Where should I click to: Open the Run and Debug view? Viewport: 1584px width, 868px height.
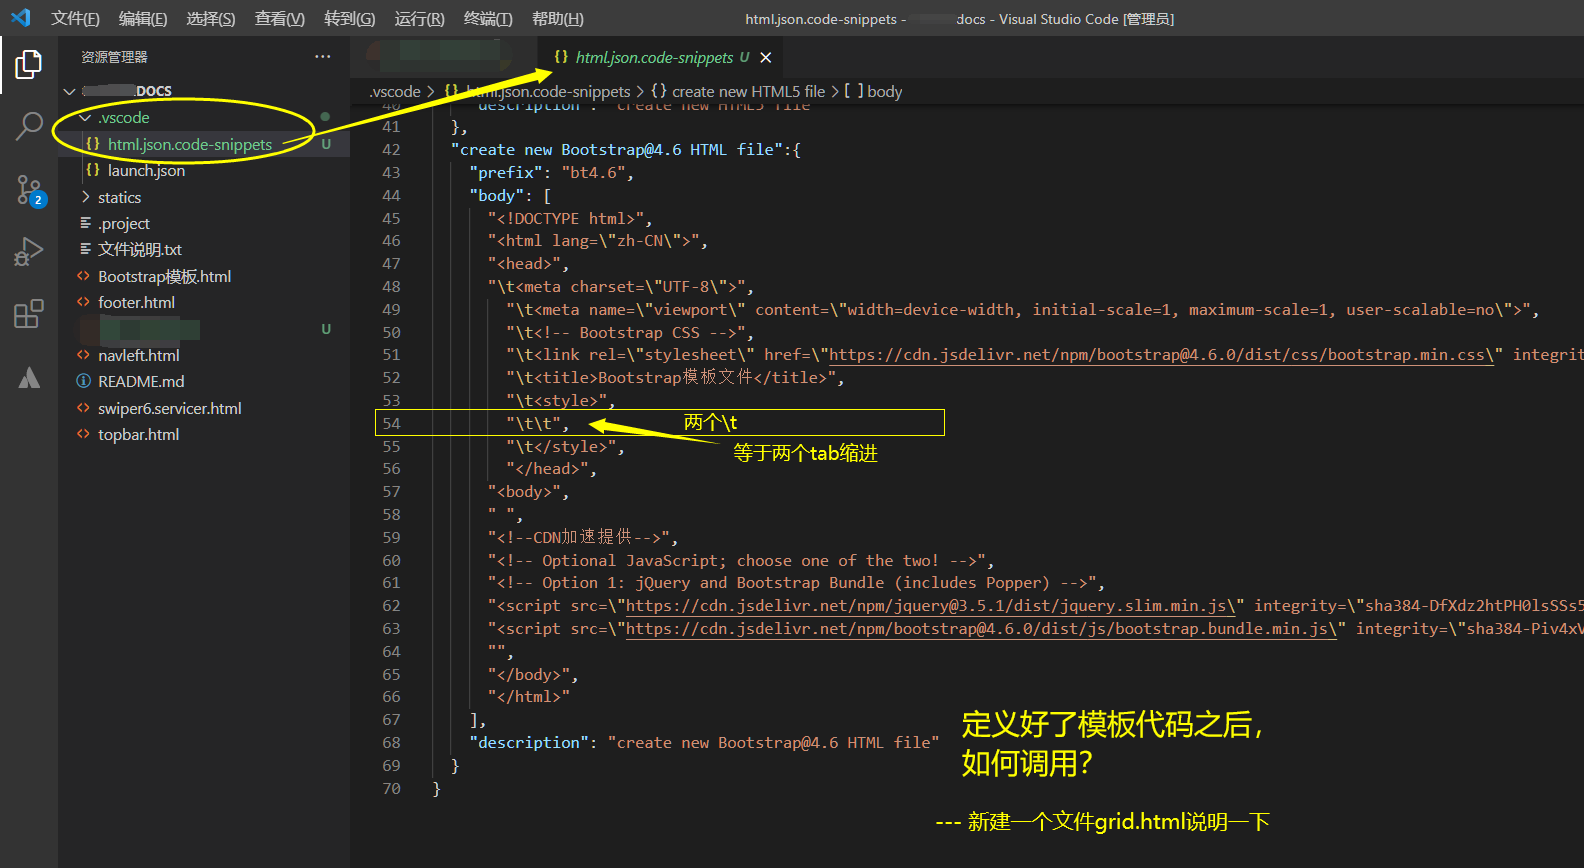click(x=29, y=251)
